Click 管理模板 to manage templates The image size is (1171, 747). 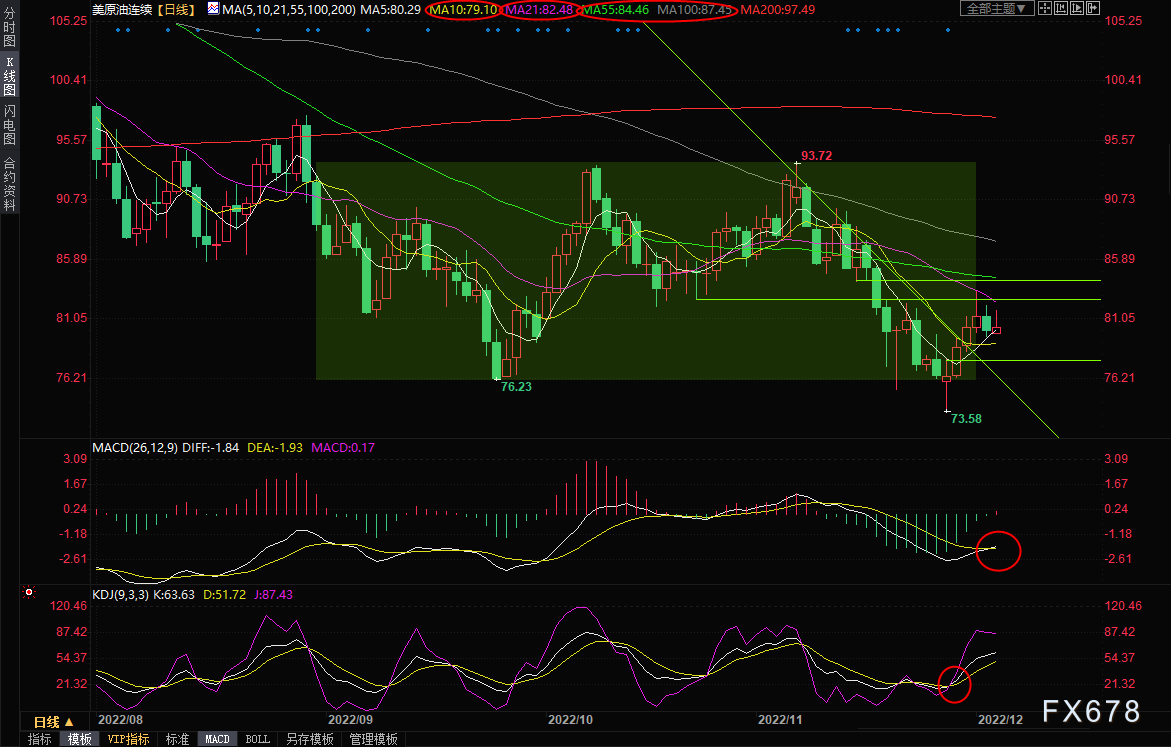[x=373, y=740]
